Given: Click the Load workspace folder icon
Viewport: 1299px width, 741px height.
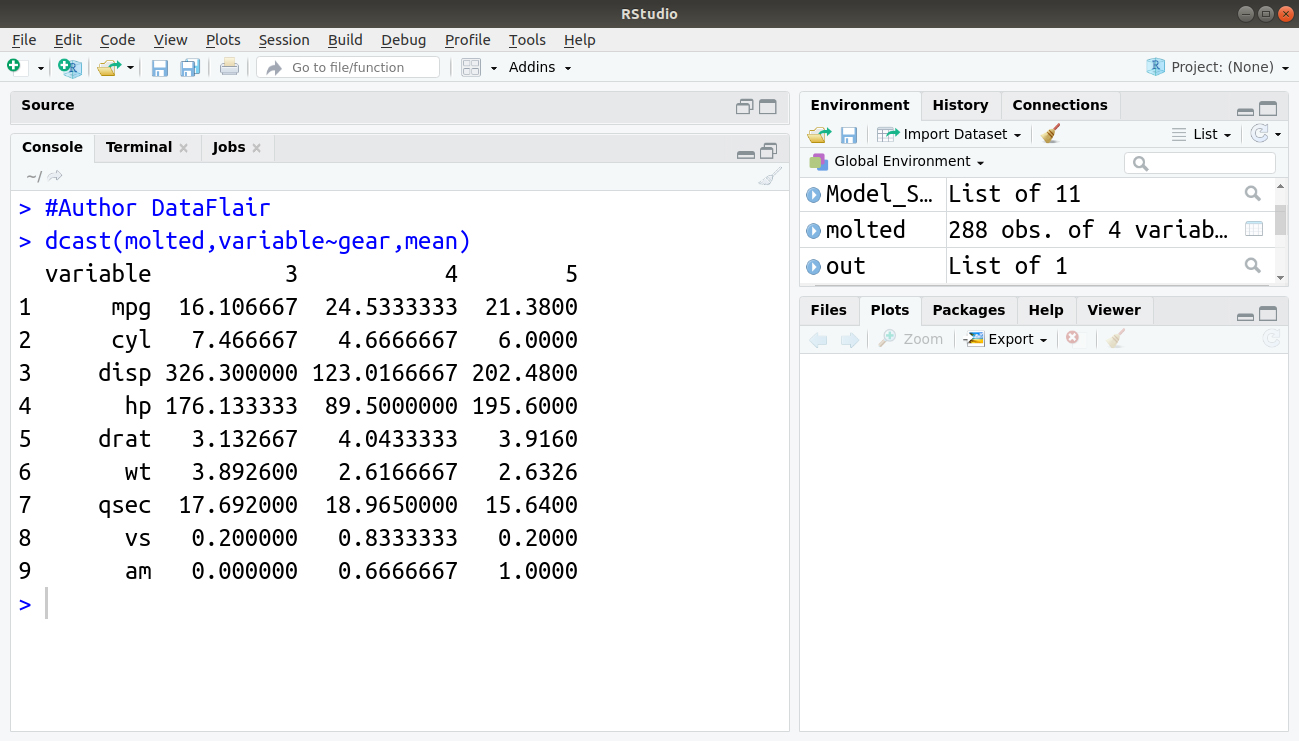Looking at the screenshot, I should point(819,134).
